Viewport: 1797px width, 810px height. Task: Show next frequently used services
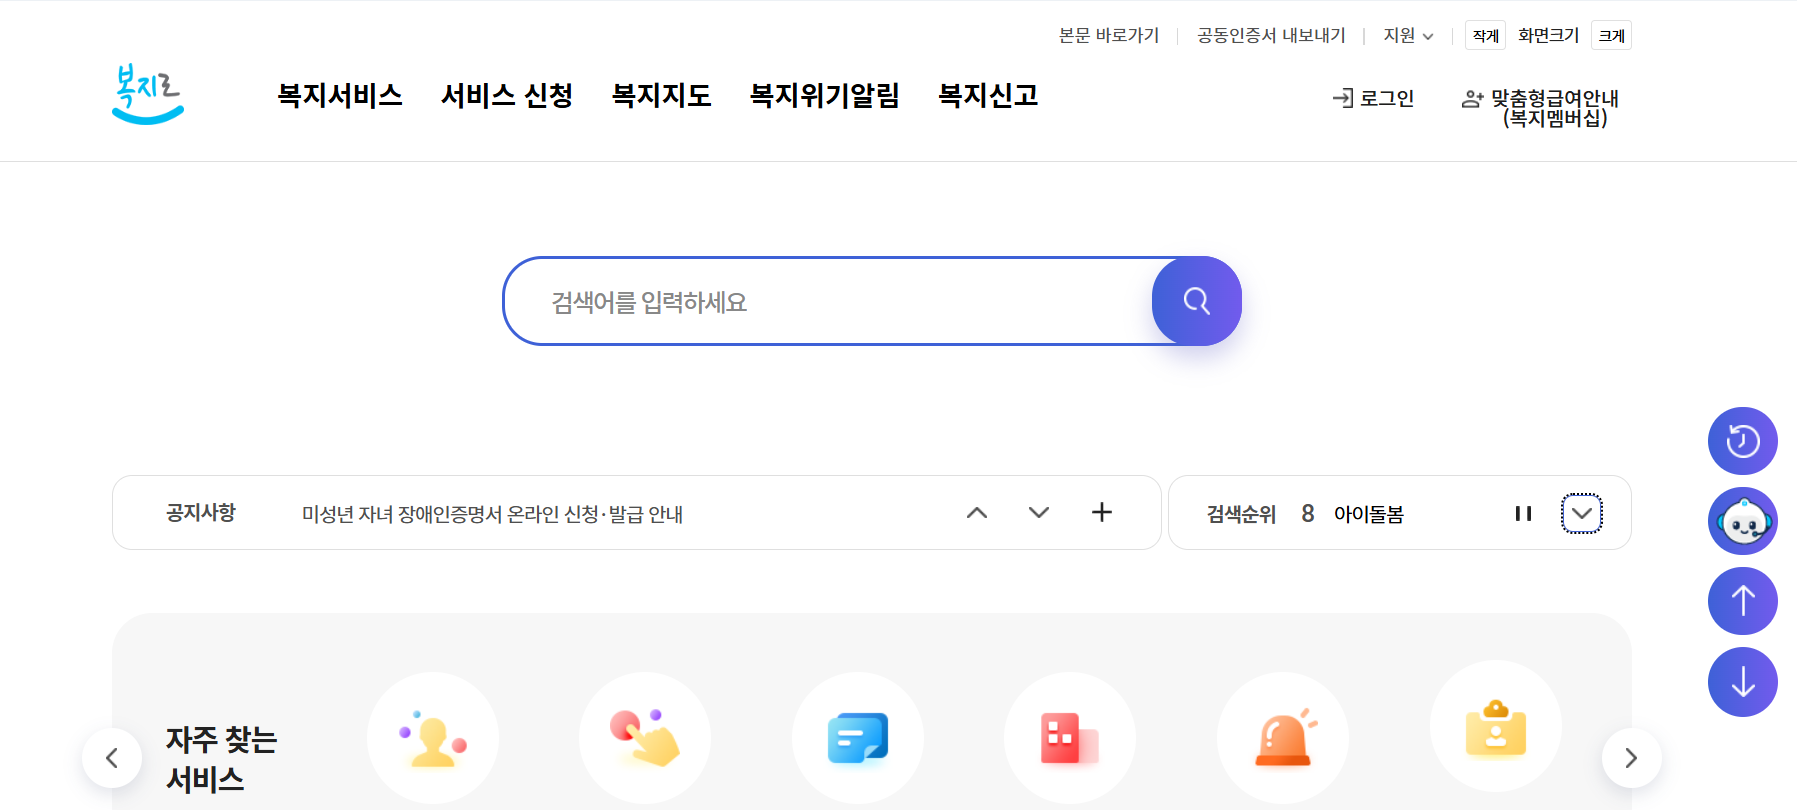[x=1631, y=758]
